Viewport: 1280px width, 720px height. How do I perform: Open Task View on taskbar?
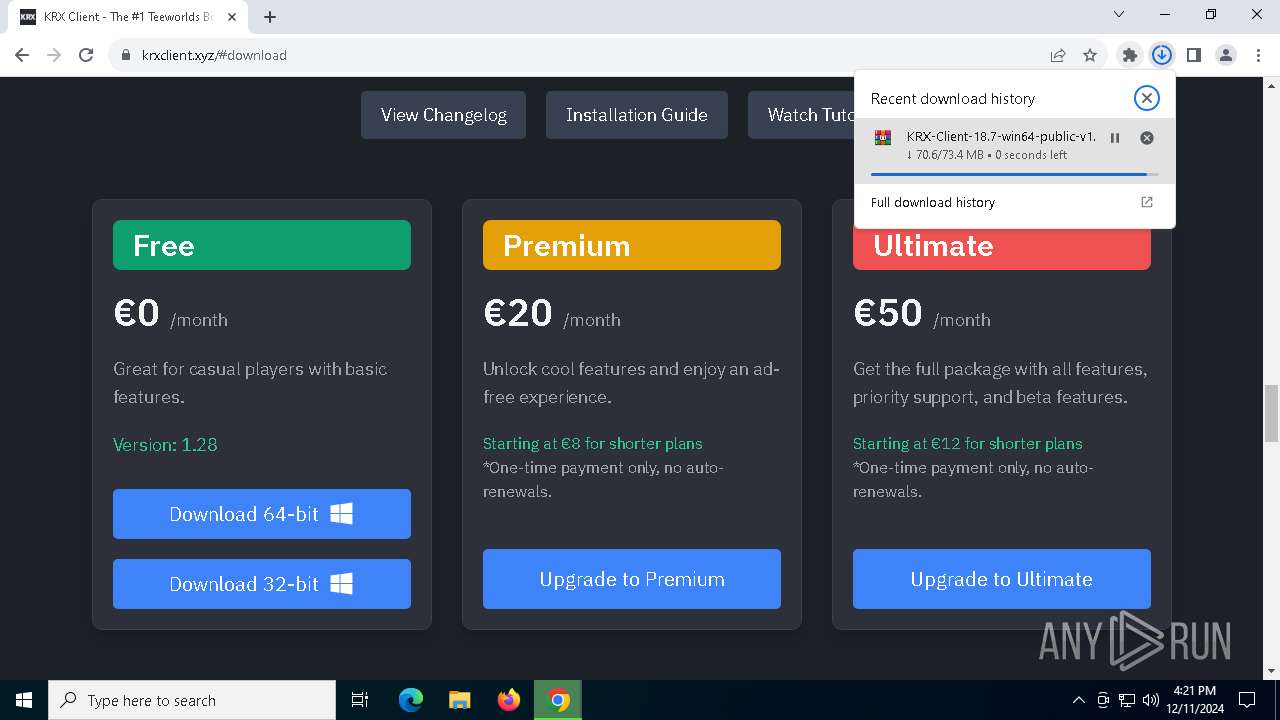click(360, 700)
